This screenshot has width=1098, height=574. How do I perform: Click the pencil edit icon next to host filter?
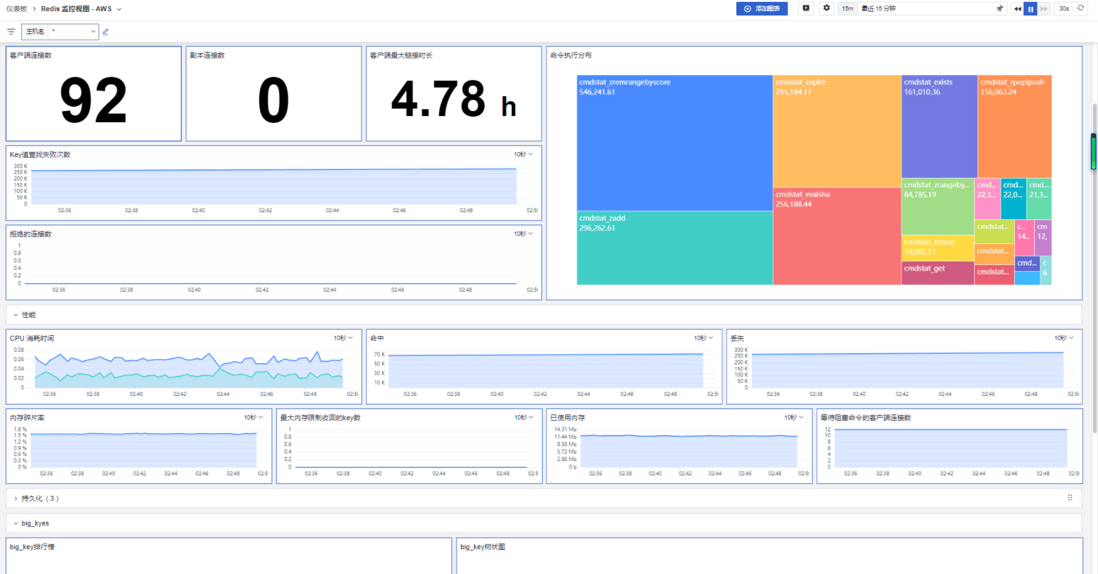[x=106, y=32]
